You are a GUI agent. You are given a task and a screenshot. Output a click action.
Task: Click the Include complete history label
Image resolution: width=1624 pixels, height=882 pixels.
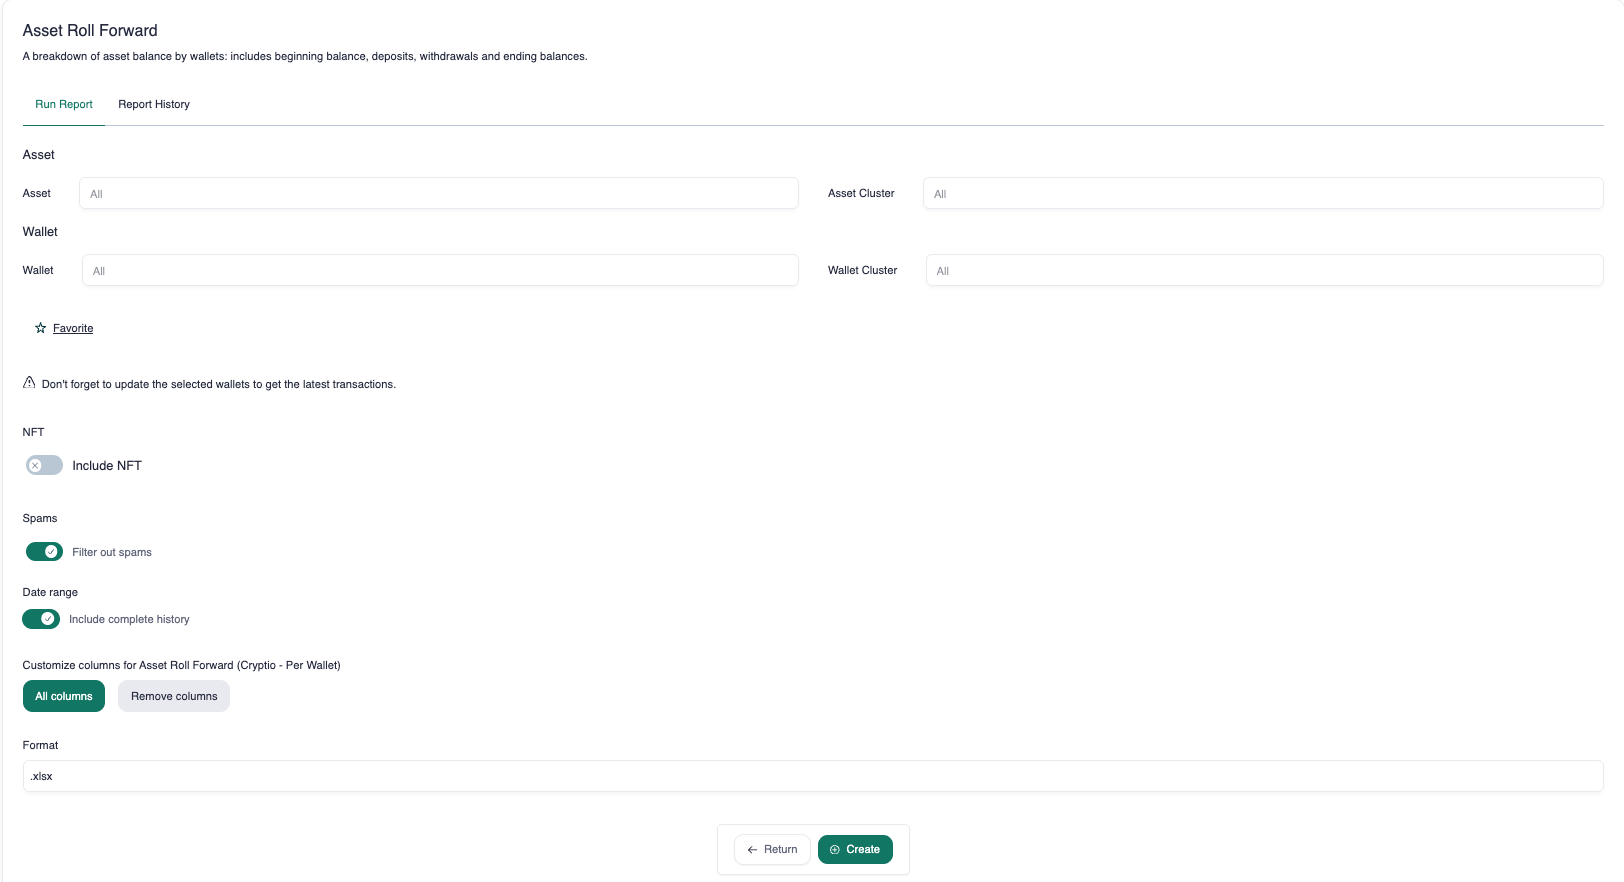point(129,619)
